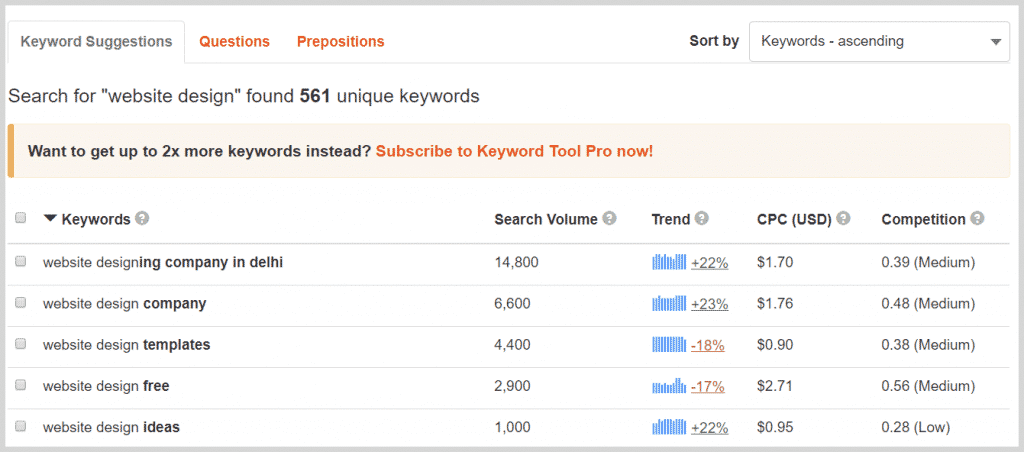The width and height of the screenshot is (1024, 452).
Task: Click trend chart for website design company
Action: pyautogui.click(x=669, y=304)
